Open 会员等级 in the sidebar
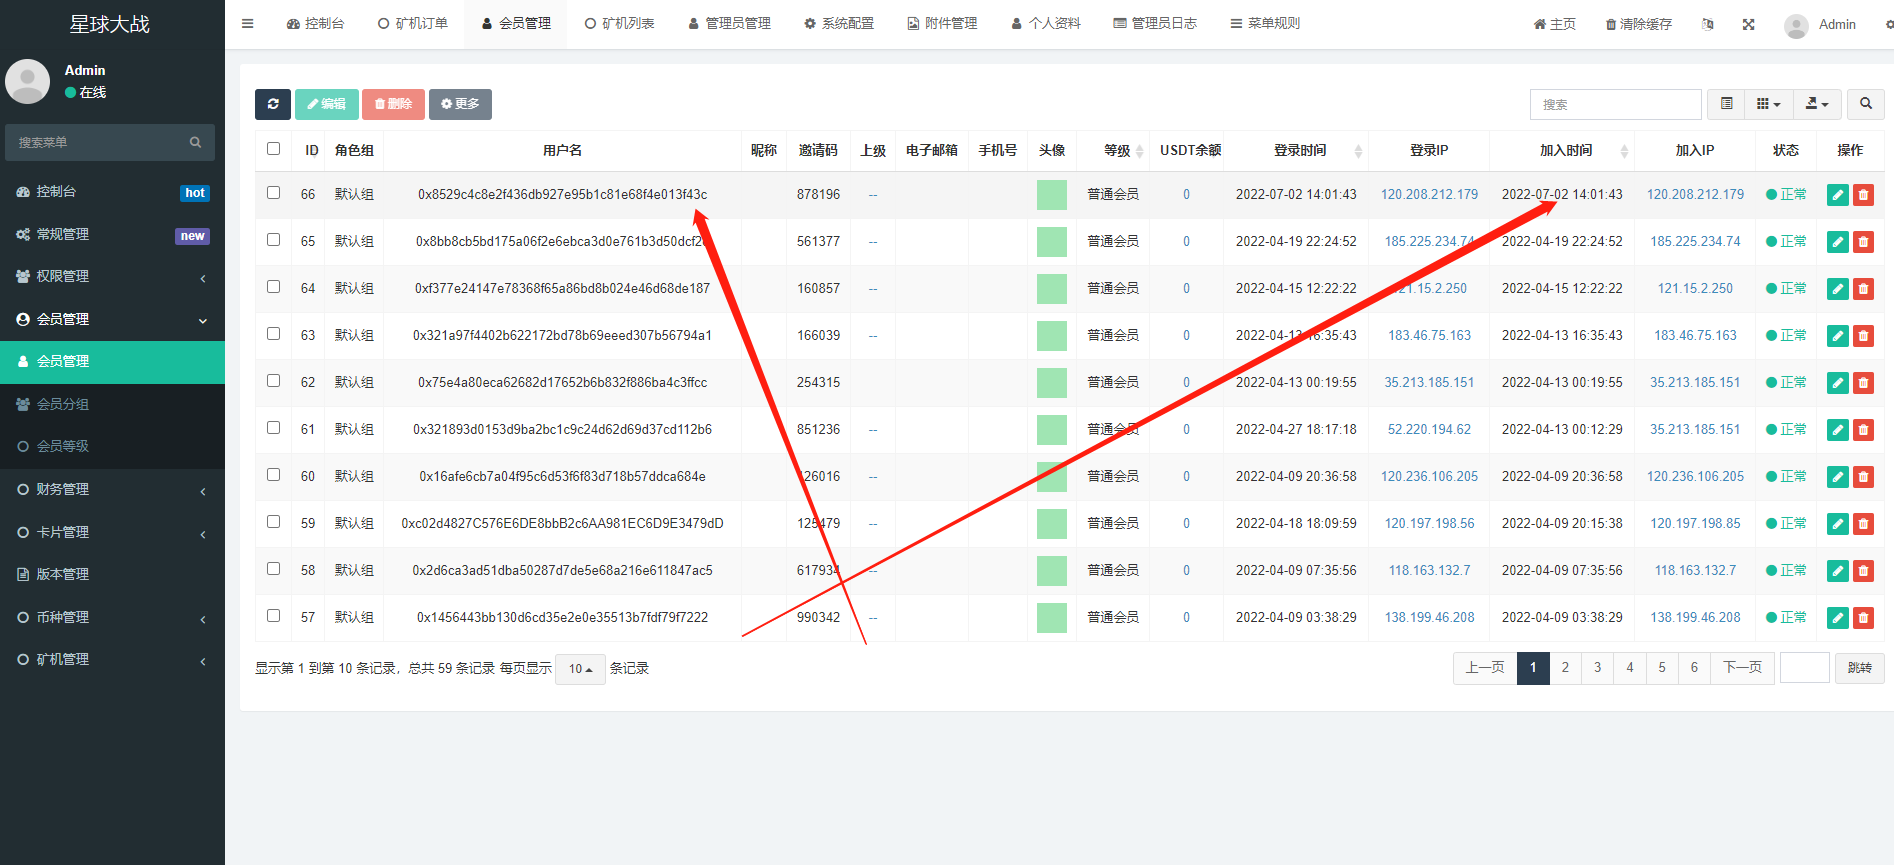1894x865 pixels. pyautogui.click(x=112, y=446)
